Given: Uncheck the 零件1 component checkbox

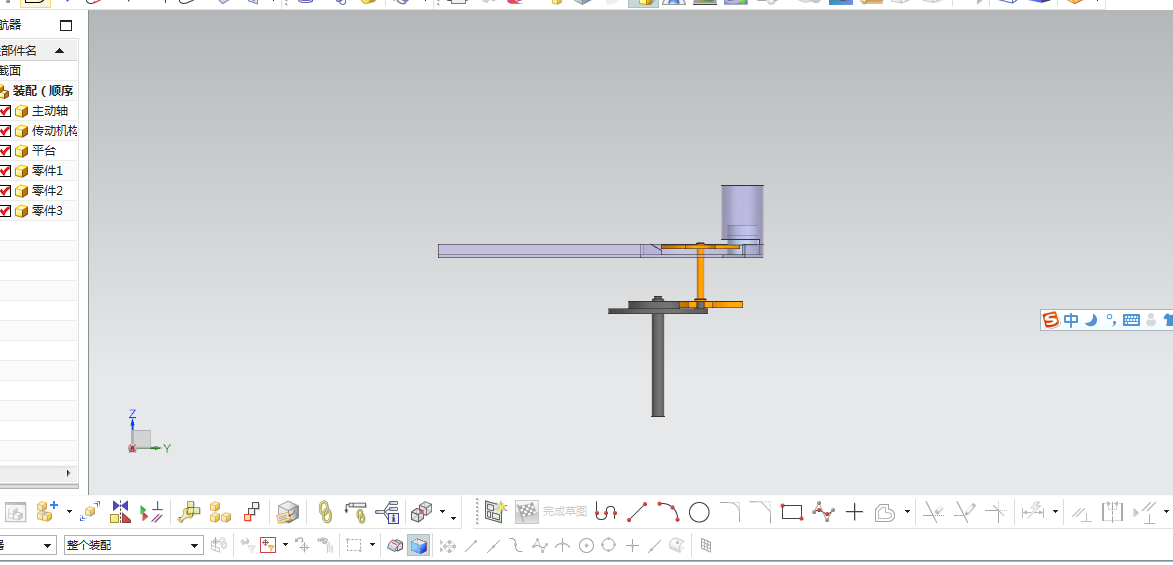Looking at the screenshot, I should (x=5, y=171).
